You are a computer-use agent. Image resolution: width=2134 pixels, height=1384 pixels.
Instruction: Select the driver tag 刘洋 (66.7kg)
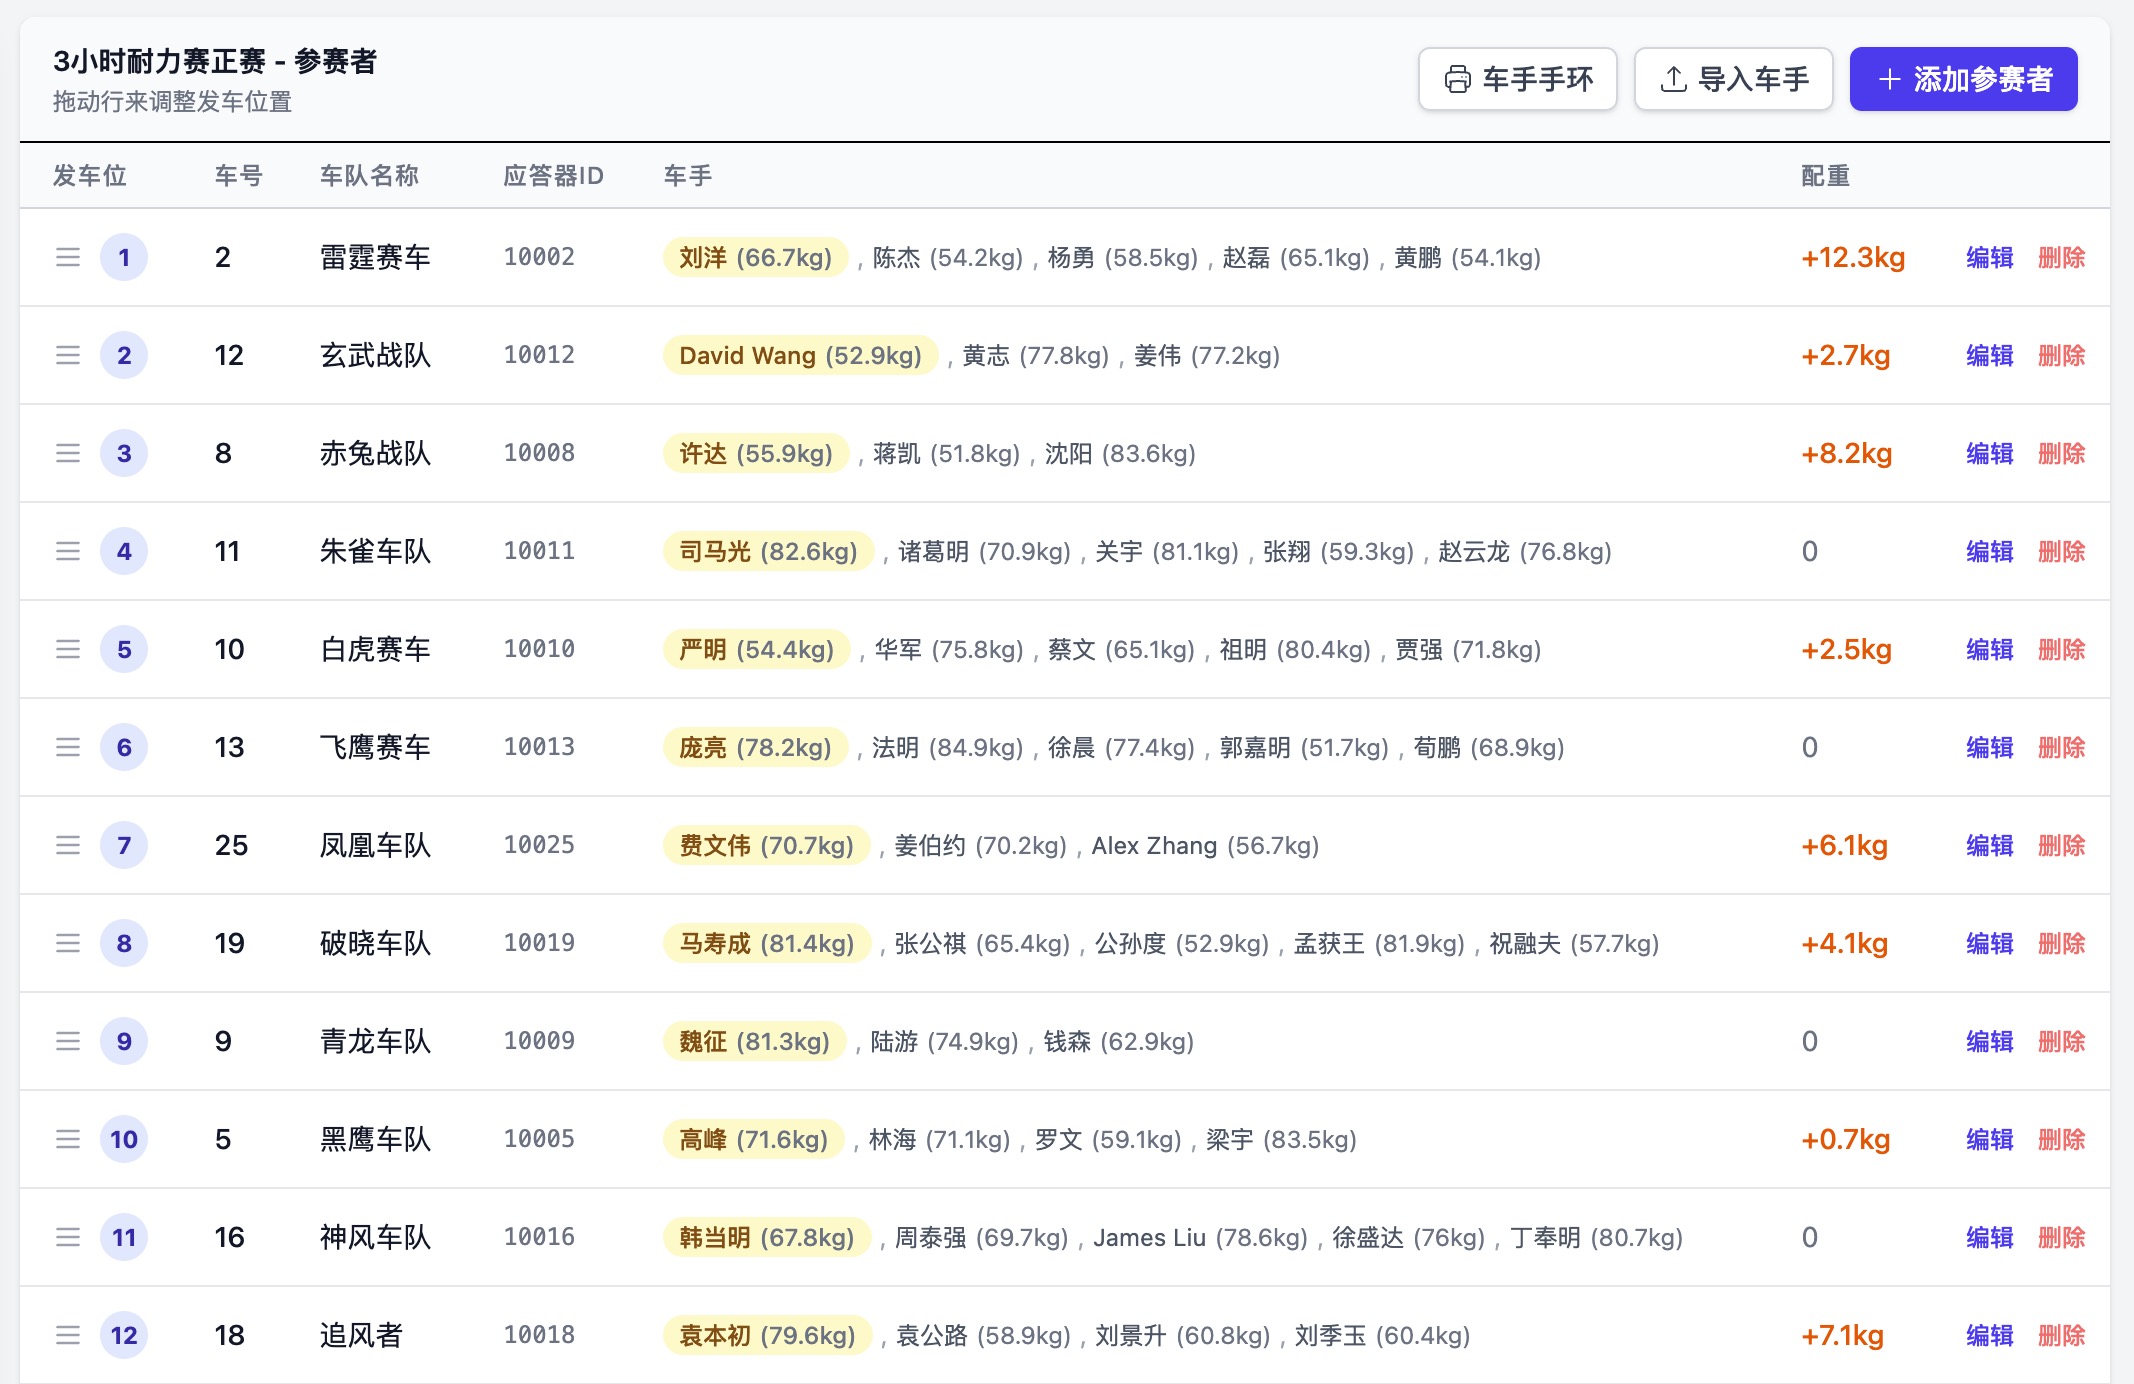[755, 258]
